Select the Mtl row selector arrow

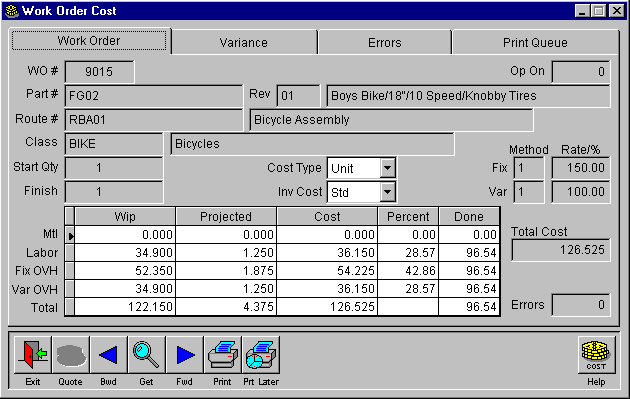[x=70, y=235]
